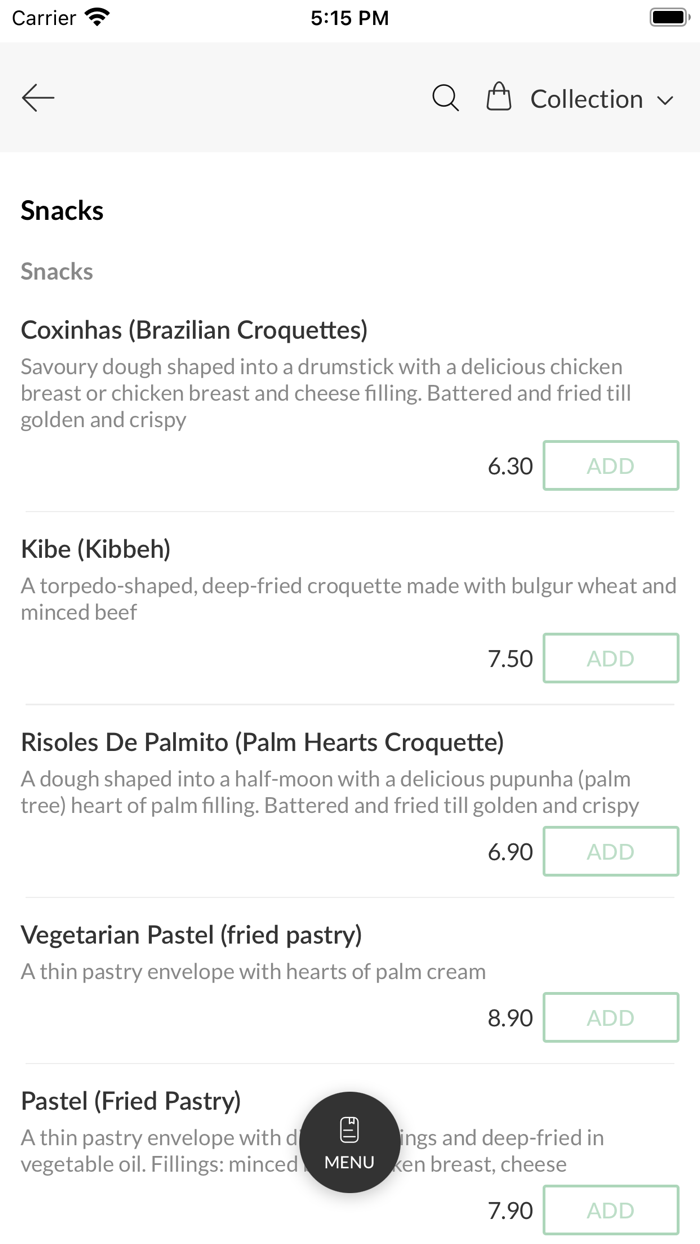
Task: View the Kibe (Kibbeh) description
Action: (x=348, y=598)
